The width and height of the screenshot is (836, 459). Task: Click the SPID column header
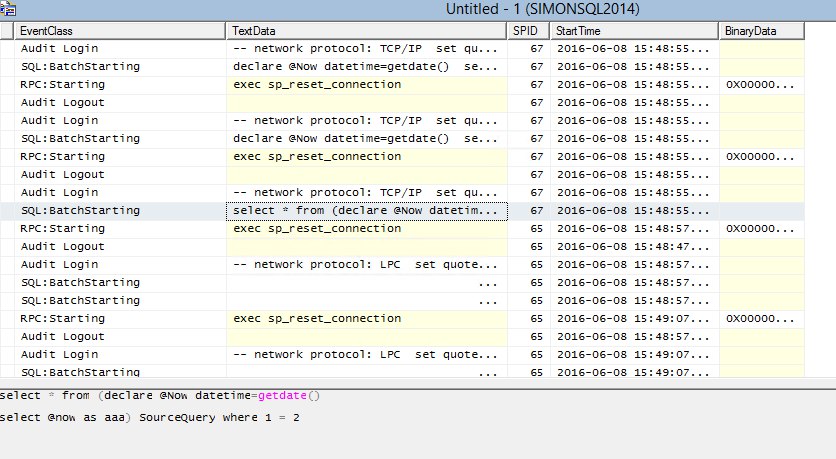tap(528, 31)
